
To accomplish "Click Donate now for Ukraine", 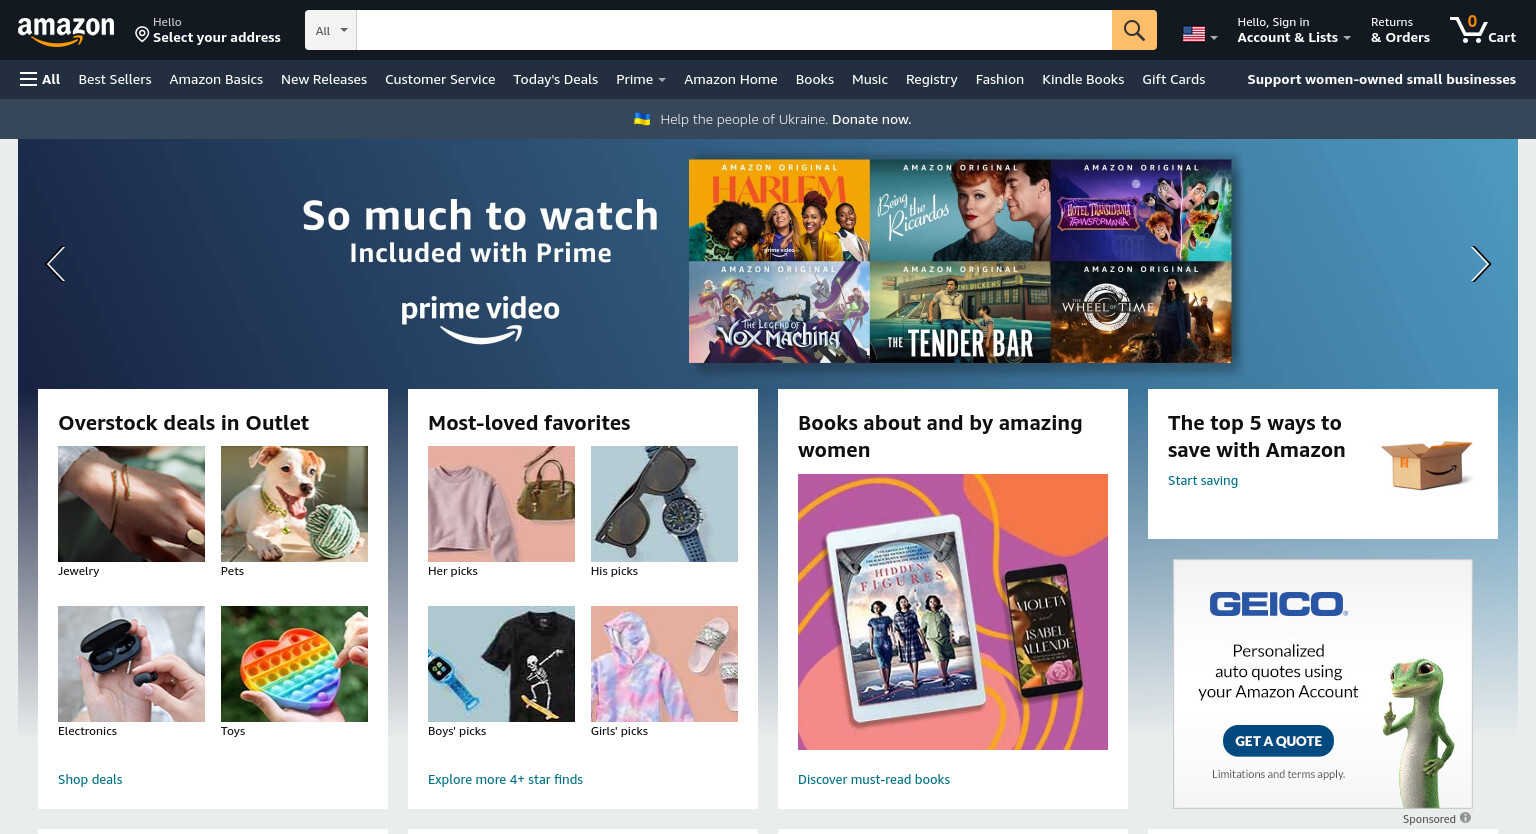I will (x=871, y=119).
